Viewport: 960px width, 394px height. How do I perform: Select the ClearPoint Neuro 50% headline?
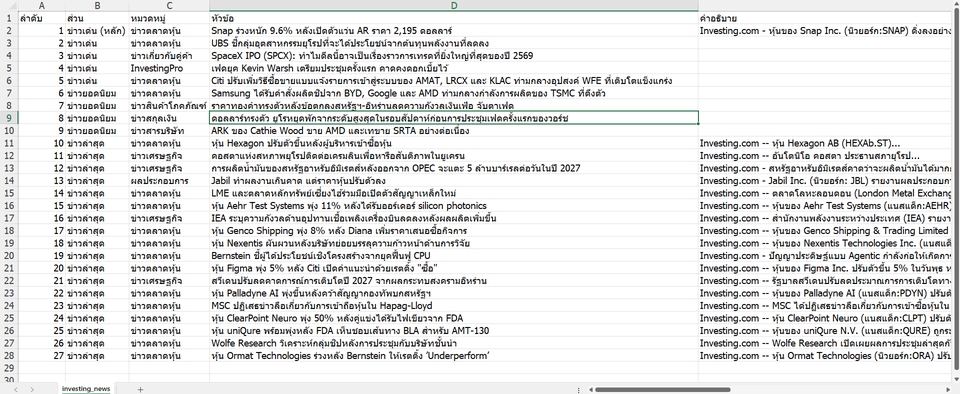point(454,318)
